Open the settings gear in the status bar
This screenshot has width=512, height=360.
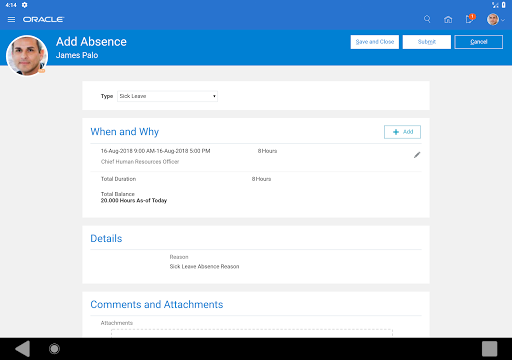click(25, 5)
